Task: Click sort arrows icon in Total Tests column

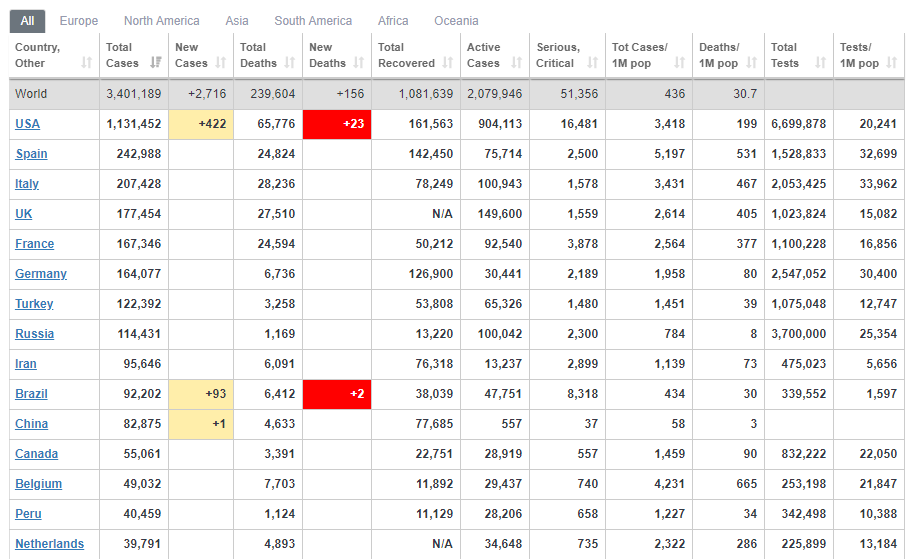Action: [x=821, y=63]
